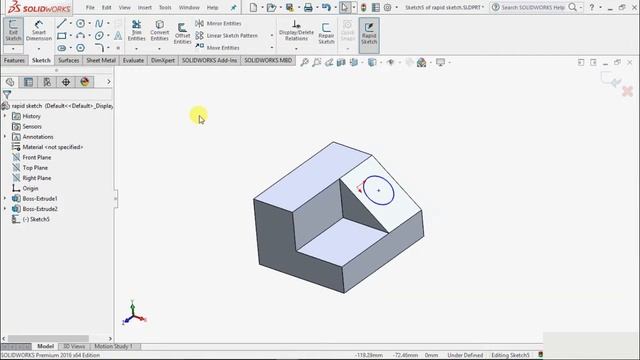Open the Linear Sketch Pattern dropdown arrow

point(272,36)
